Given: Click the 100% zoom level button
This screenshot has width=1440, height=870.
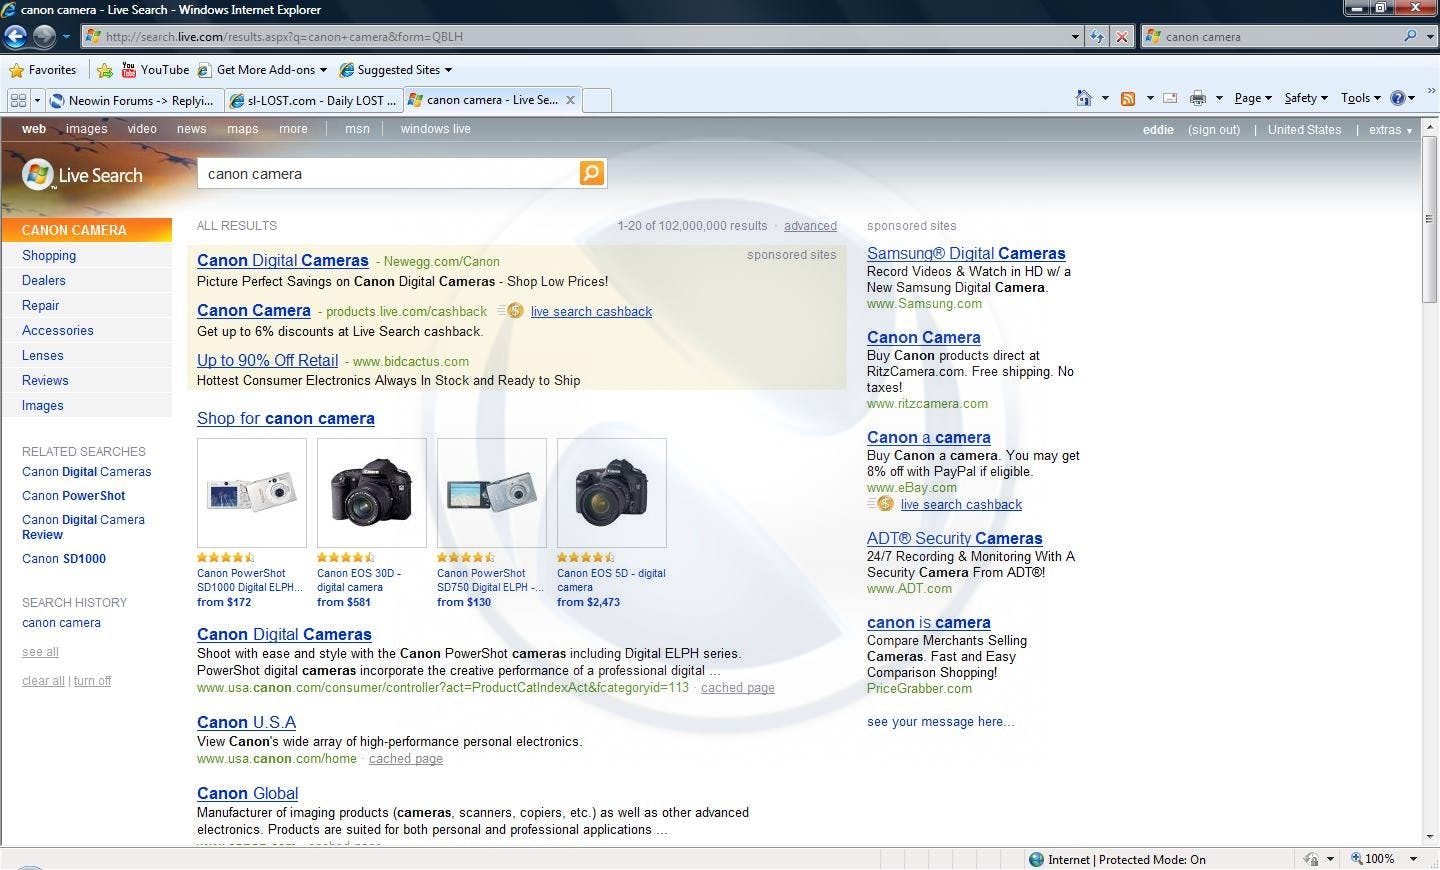Looking at the screenshot, I should (1373, 859).
